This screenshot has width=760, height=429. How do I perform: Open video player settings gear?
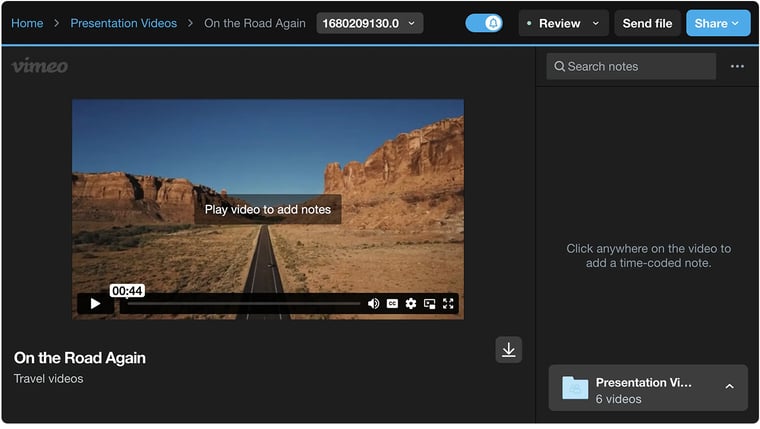[411, 304]
